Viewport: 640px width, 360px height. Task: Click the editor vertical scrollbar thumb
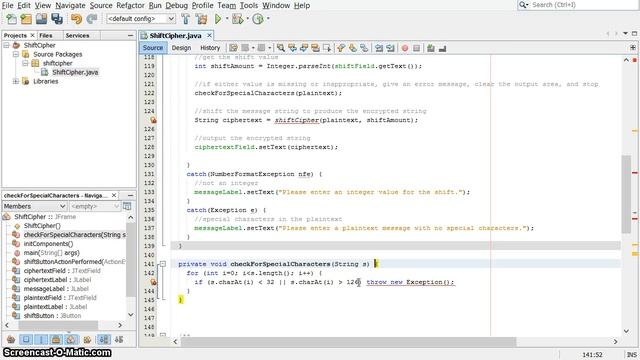[626, 194]
